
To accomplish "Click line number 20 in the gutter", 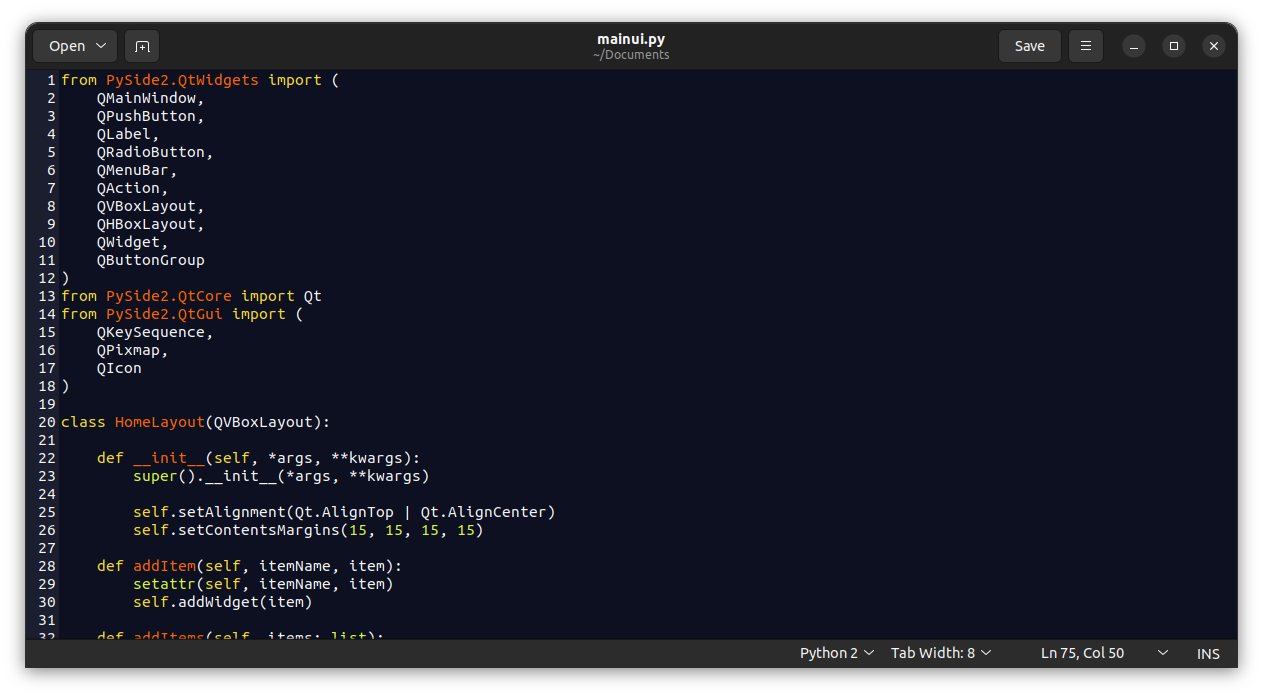I will [47, 422].
